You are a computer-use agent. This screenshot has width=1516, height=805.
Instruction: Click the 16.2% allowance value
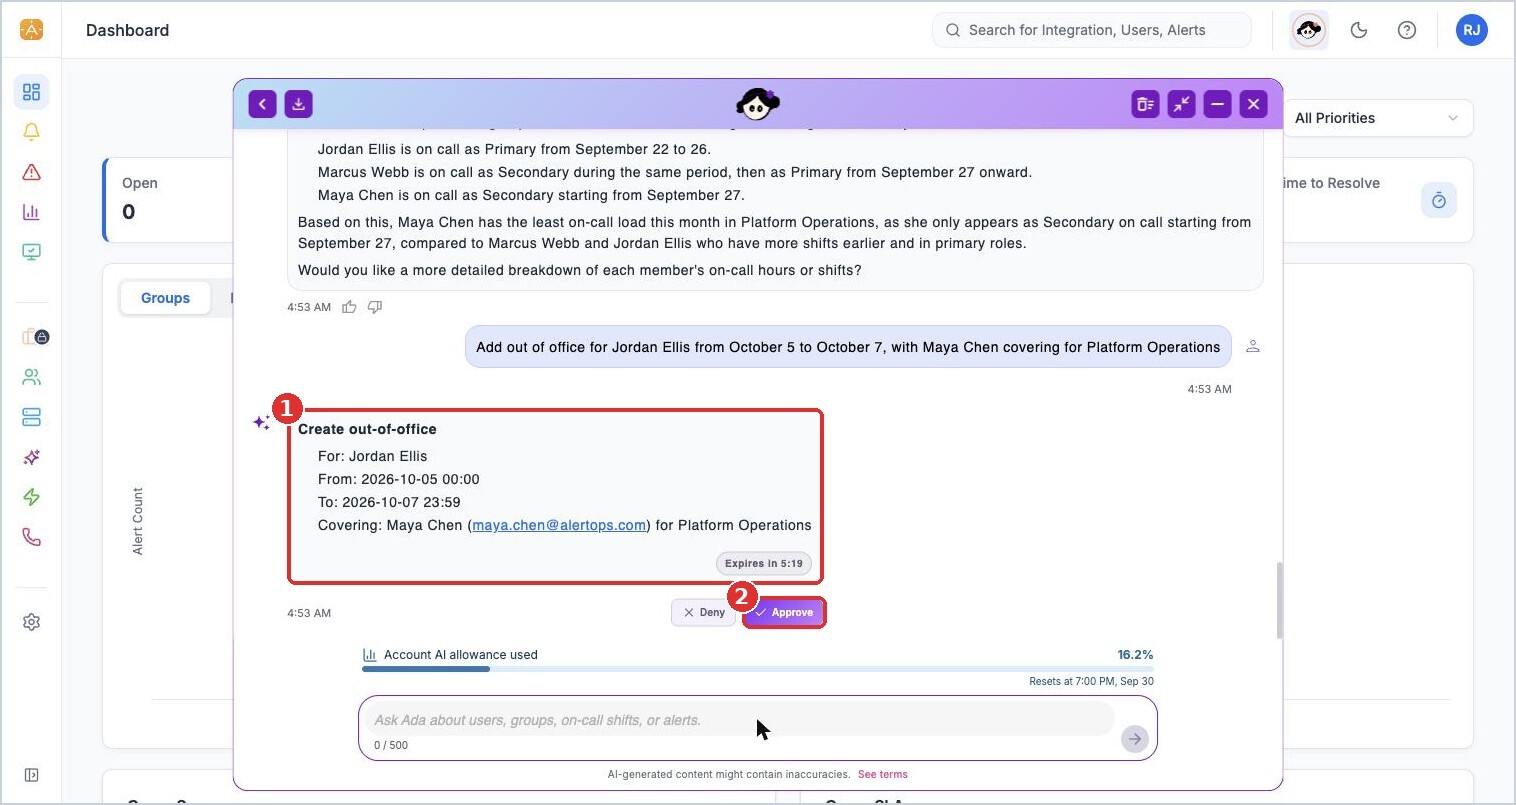[x=1135, y=655]
